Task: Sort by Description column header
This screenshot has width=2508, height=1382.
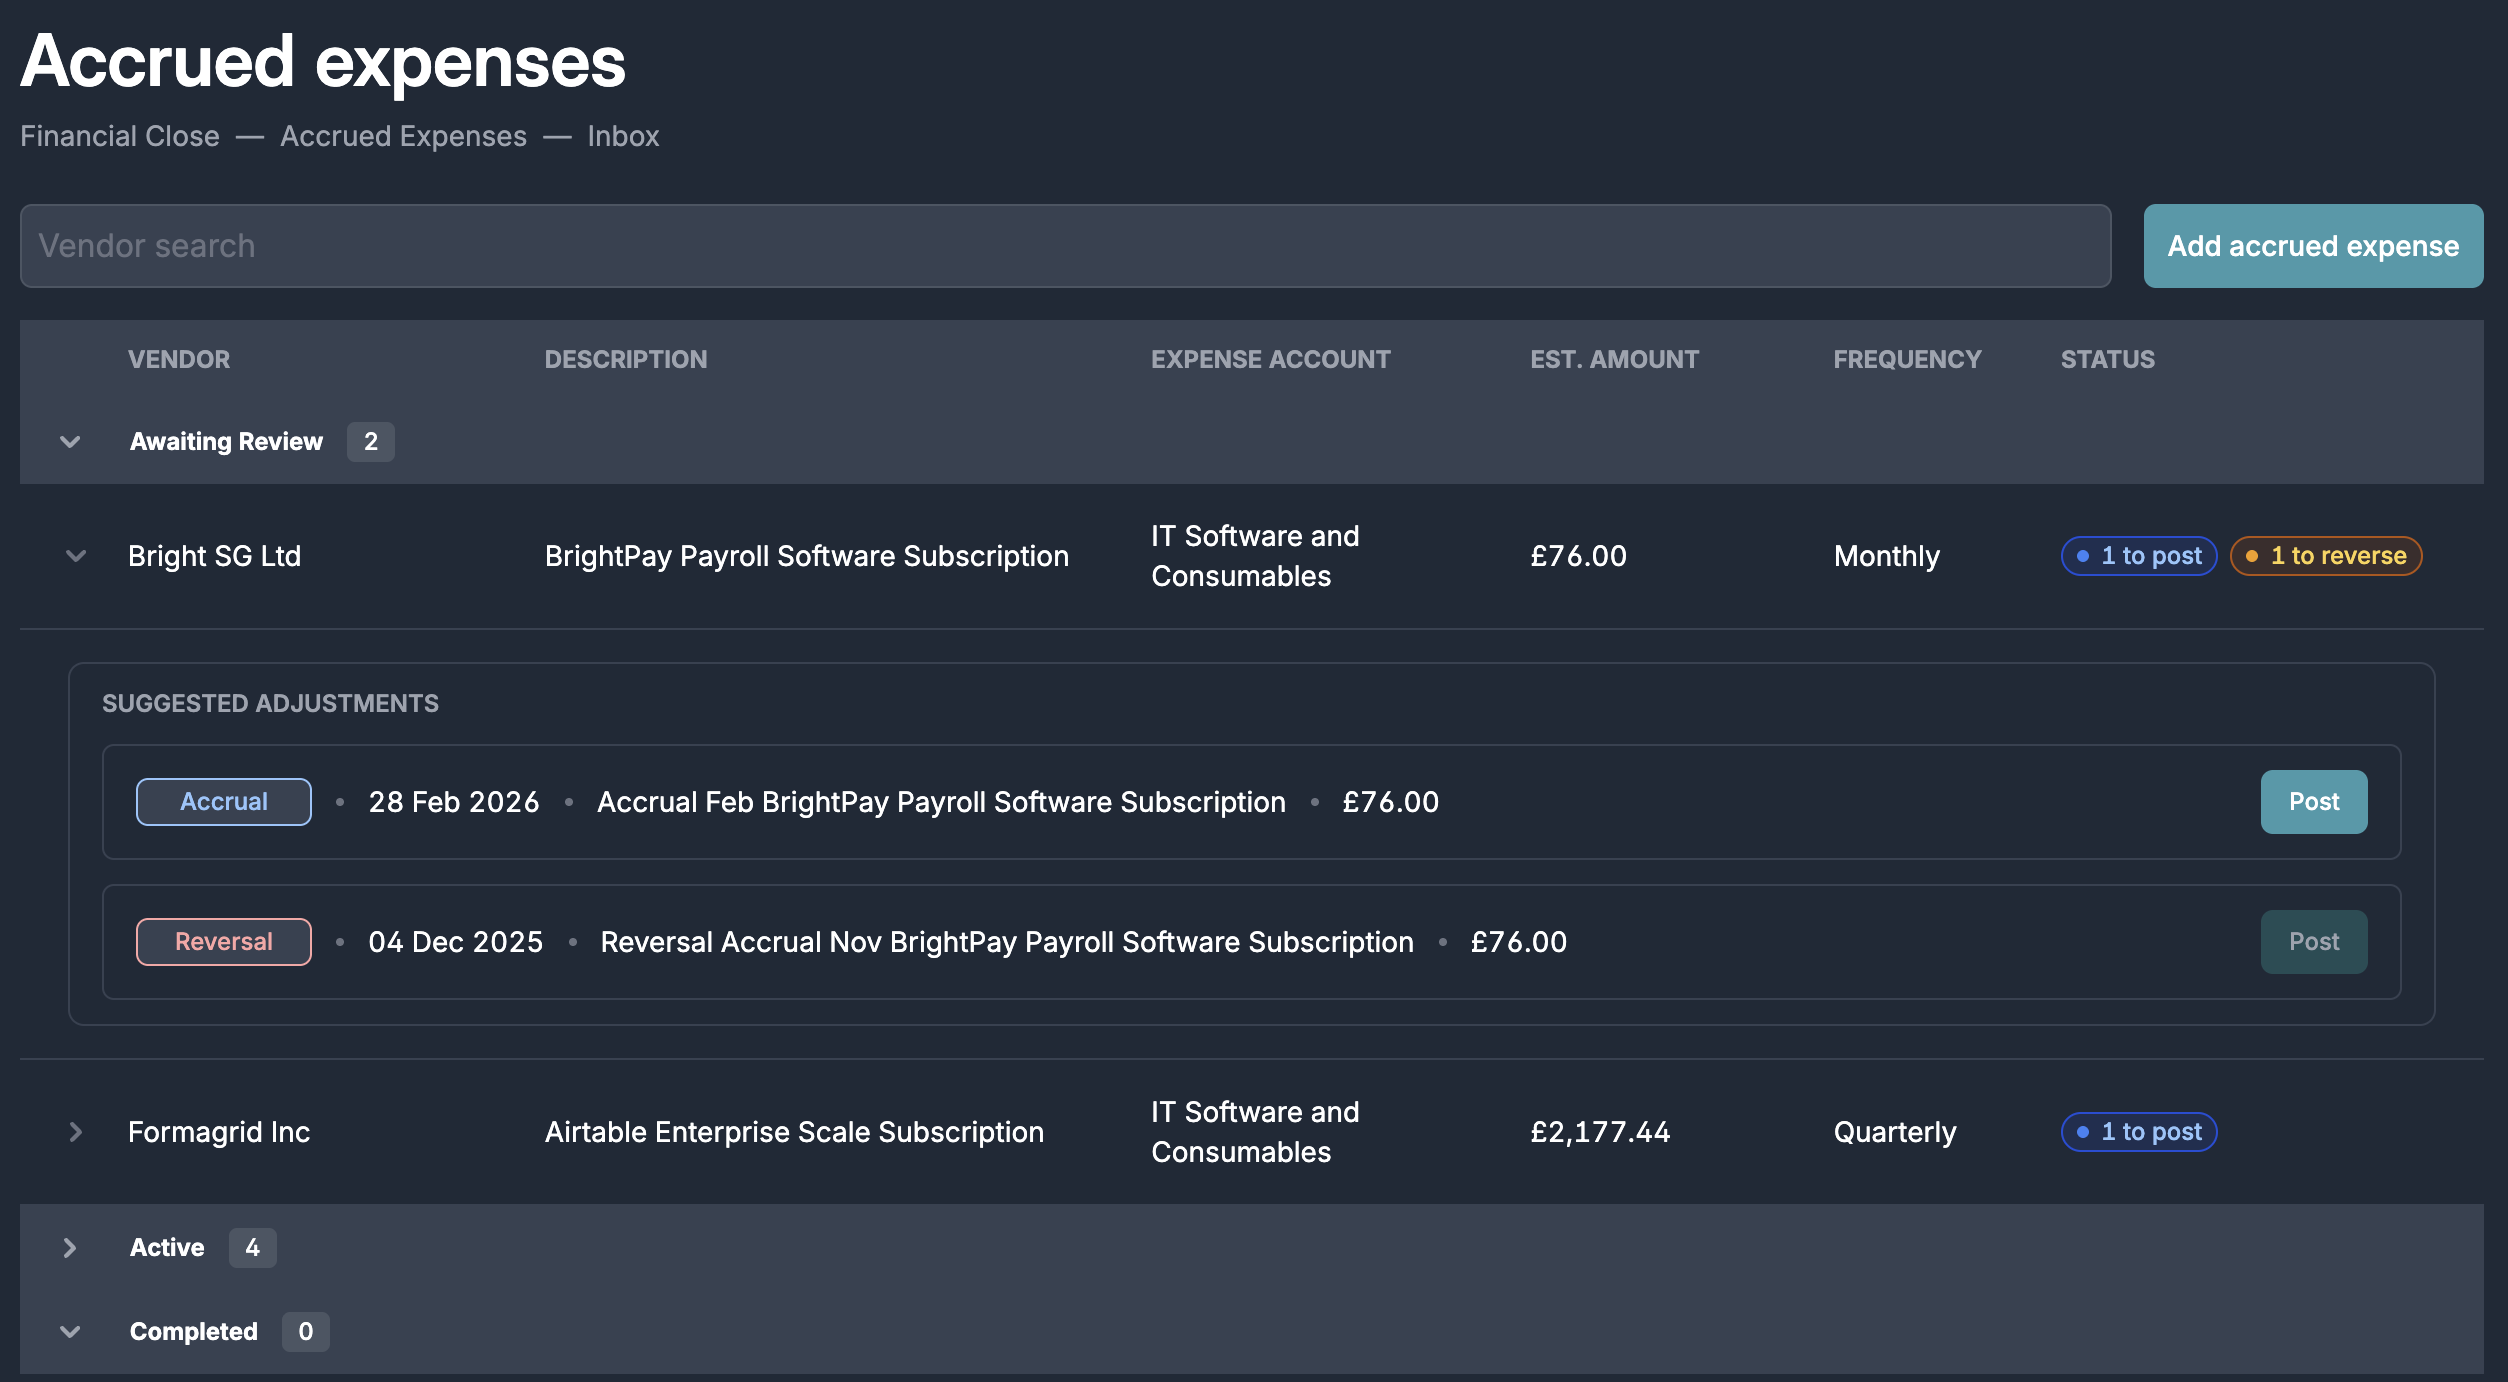Action: point(626,359)
